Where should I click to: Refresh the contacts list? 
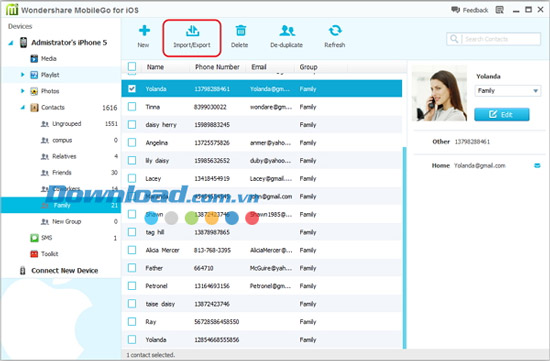(x=335, y=36)
